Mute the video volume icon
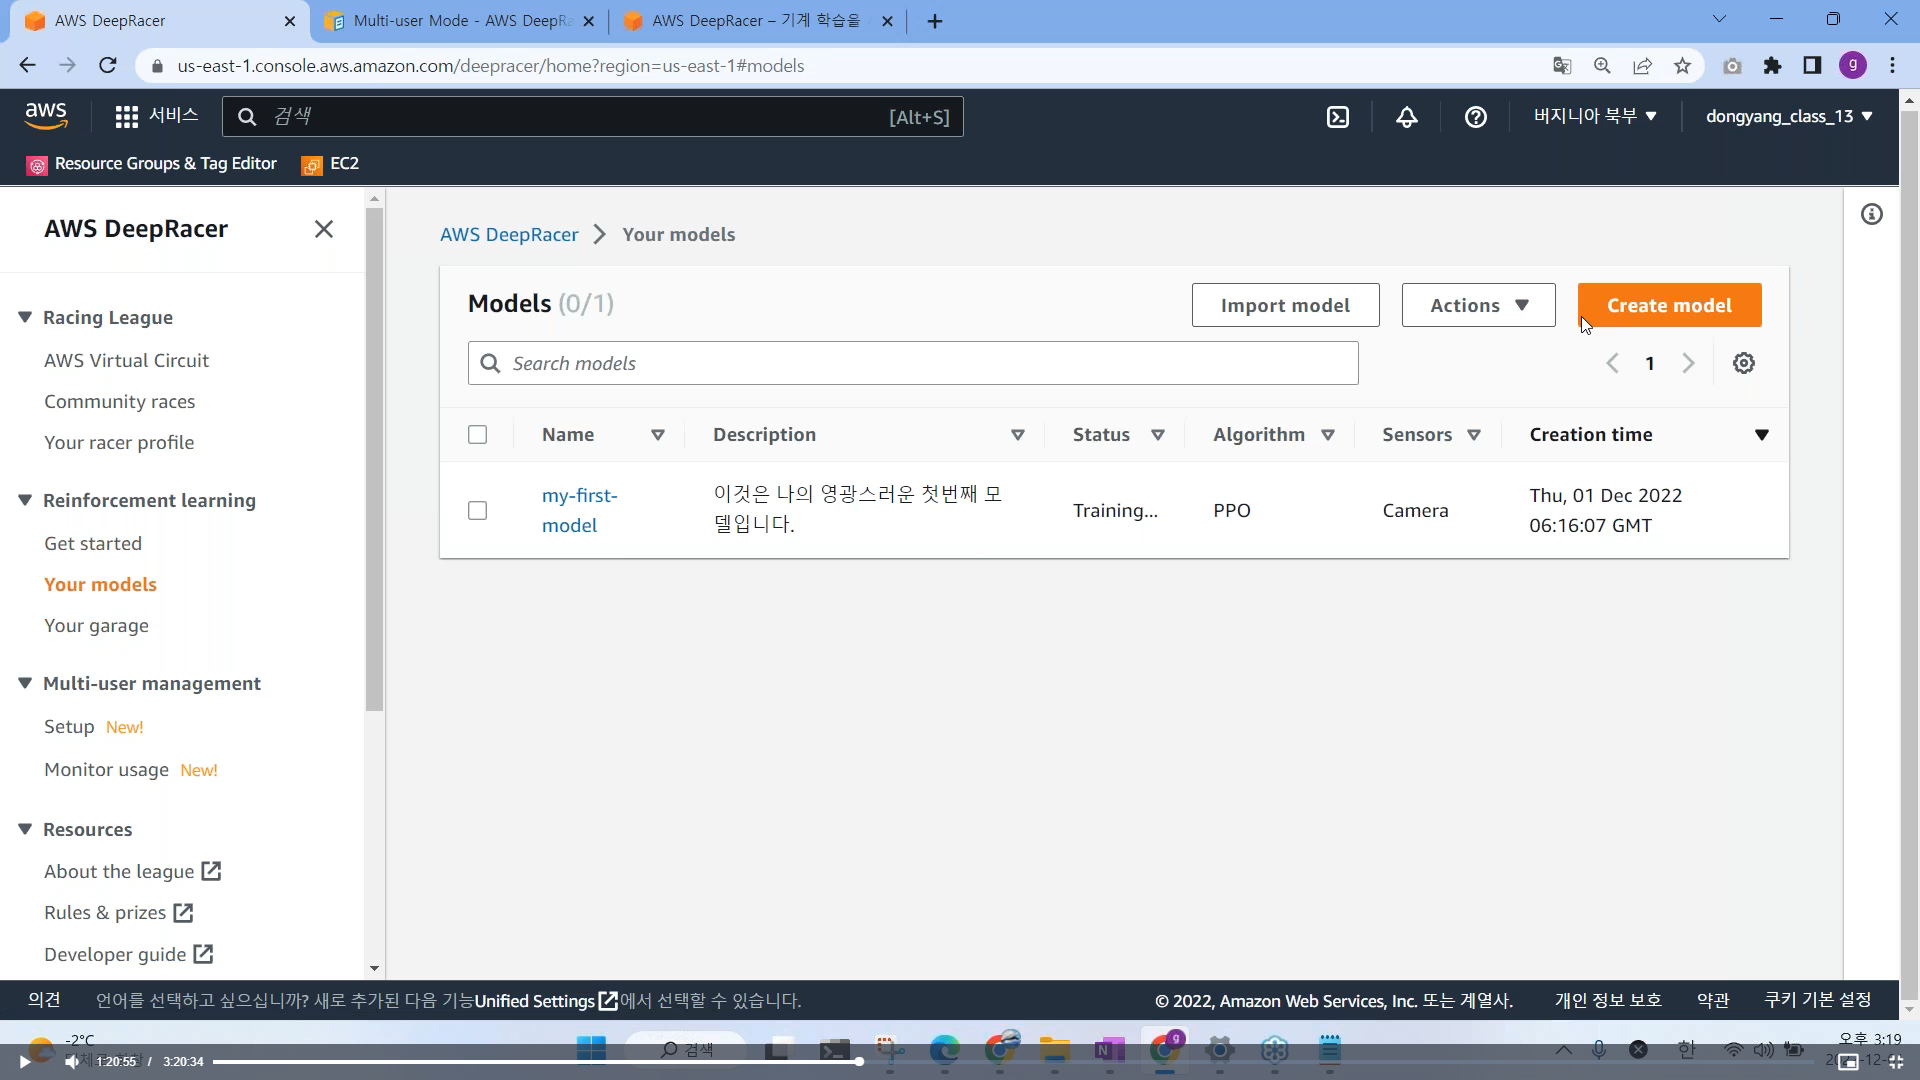 tap(72, 1062)
